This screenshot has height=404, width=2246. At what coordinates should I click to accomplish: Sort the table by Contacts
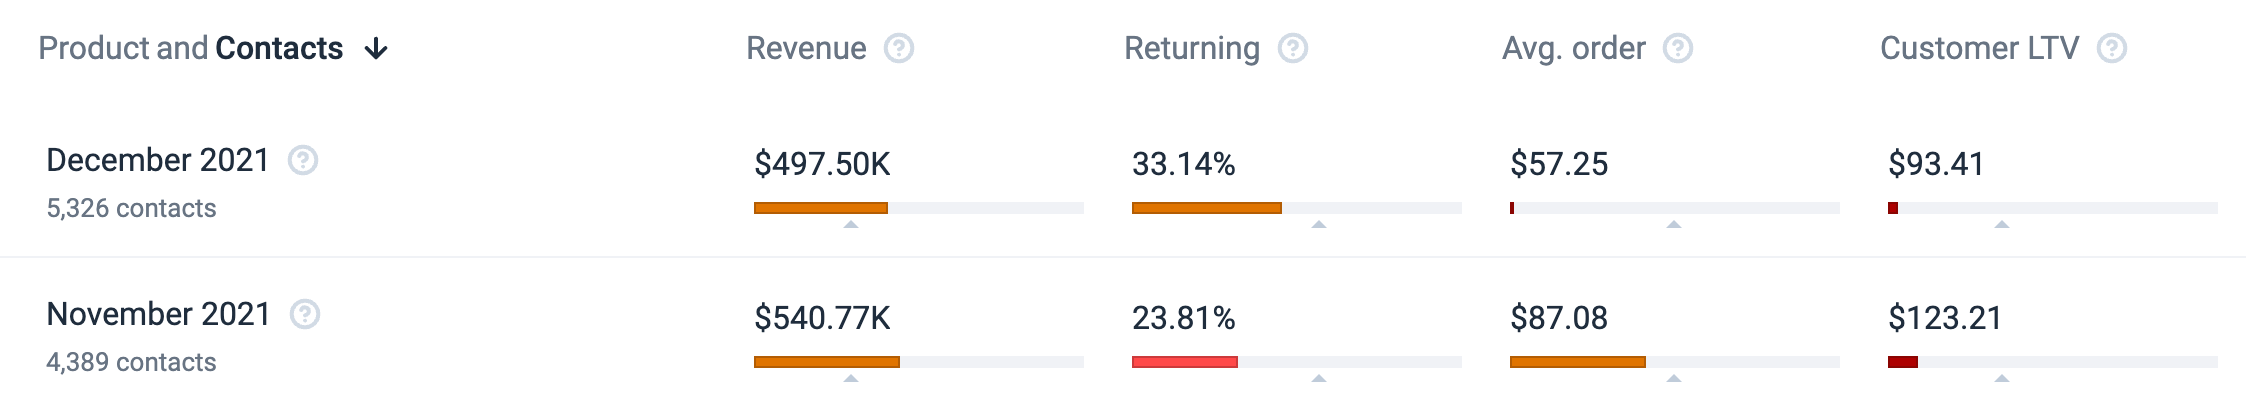pos(279,48)
